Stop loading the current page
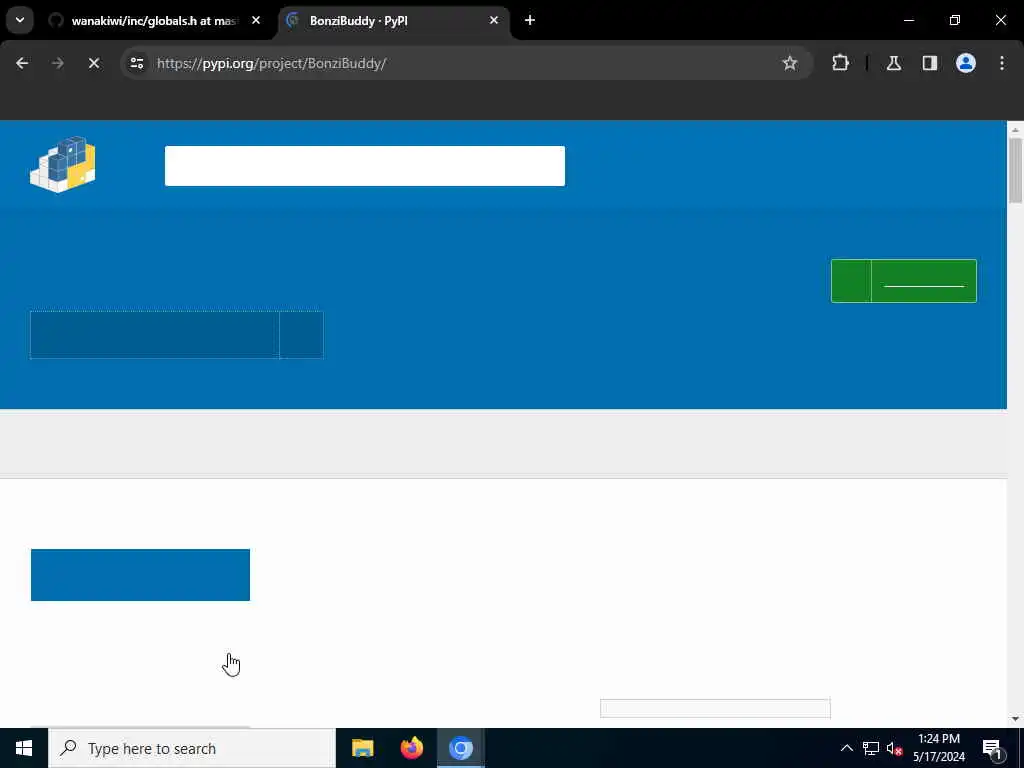1024x768 pixels. (x=93, y=63)
